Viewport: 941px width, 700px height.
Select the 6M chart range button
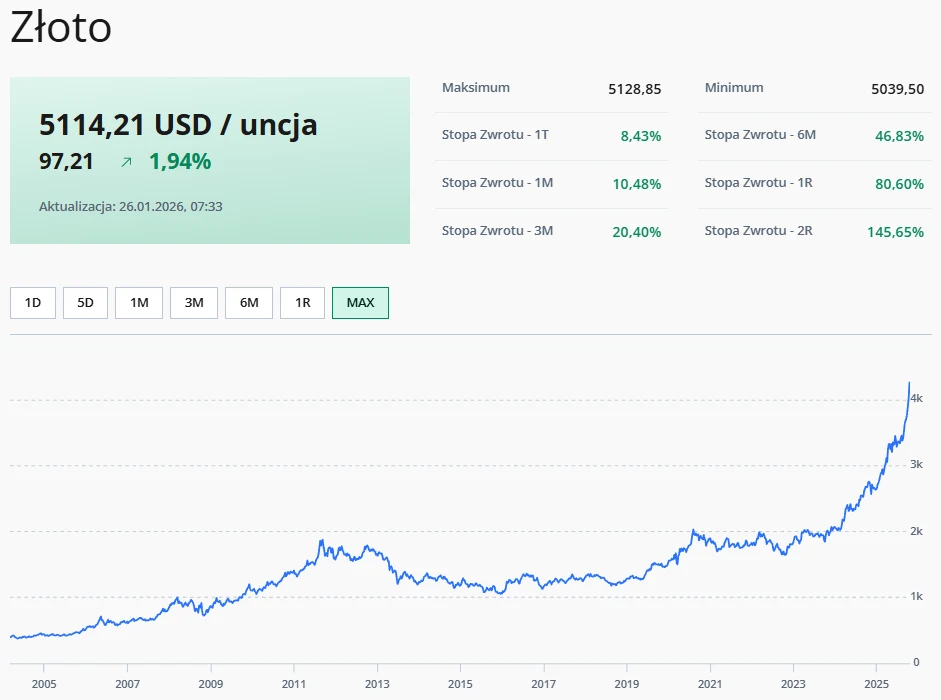[248, 303]
